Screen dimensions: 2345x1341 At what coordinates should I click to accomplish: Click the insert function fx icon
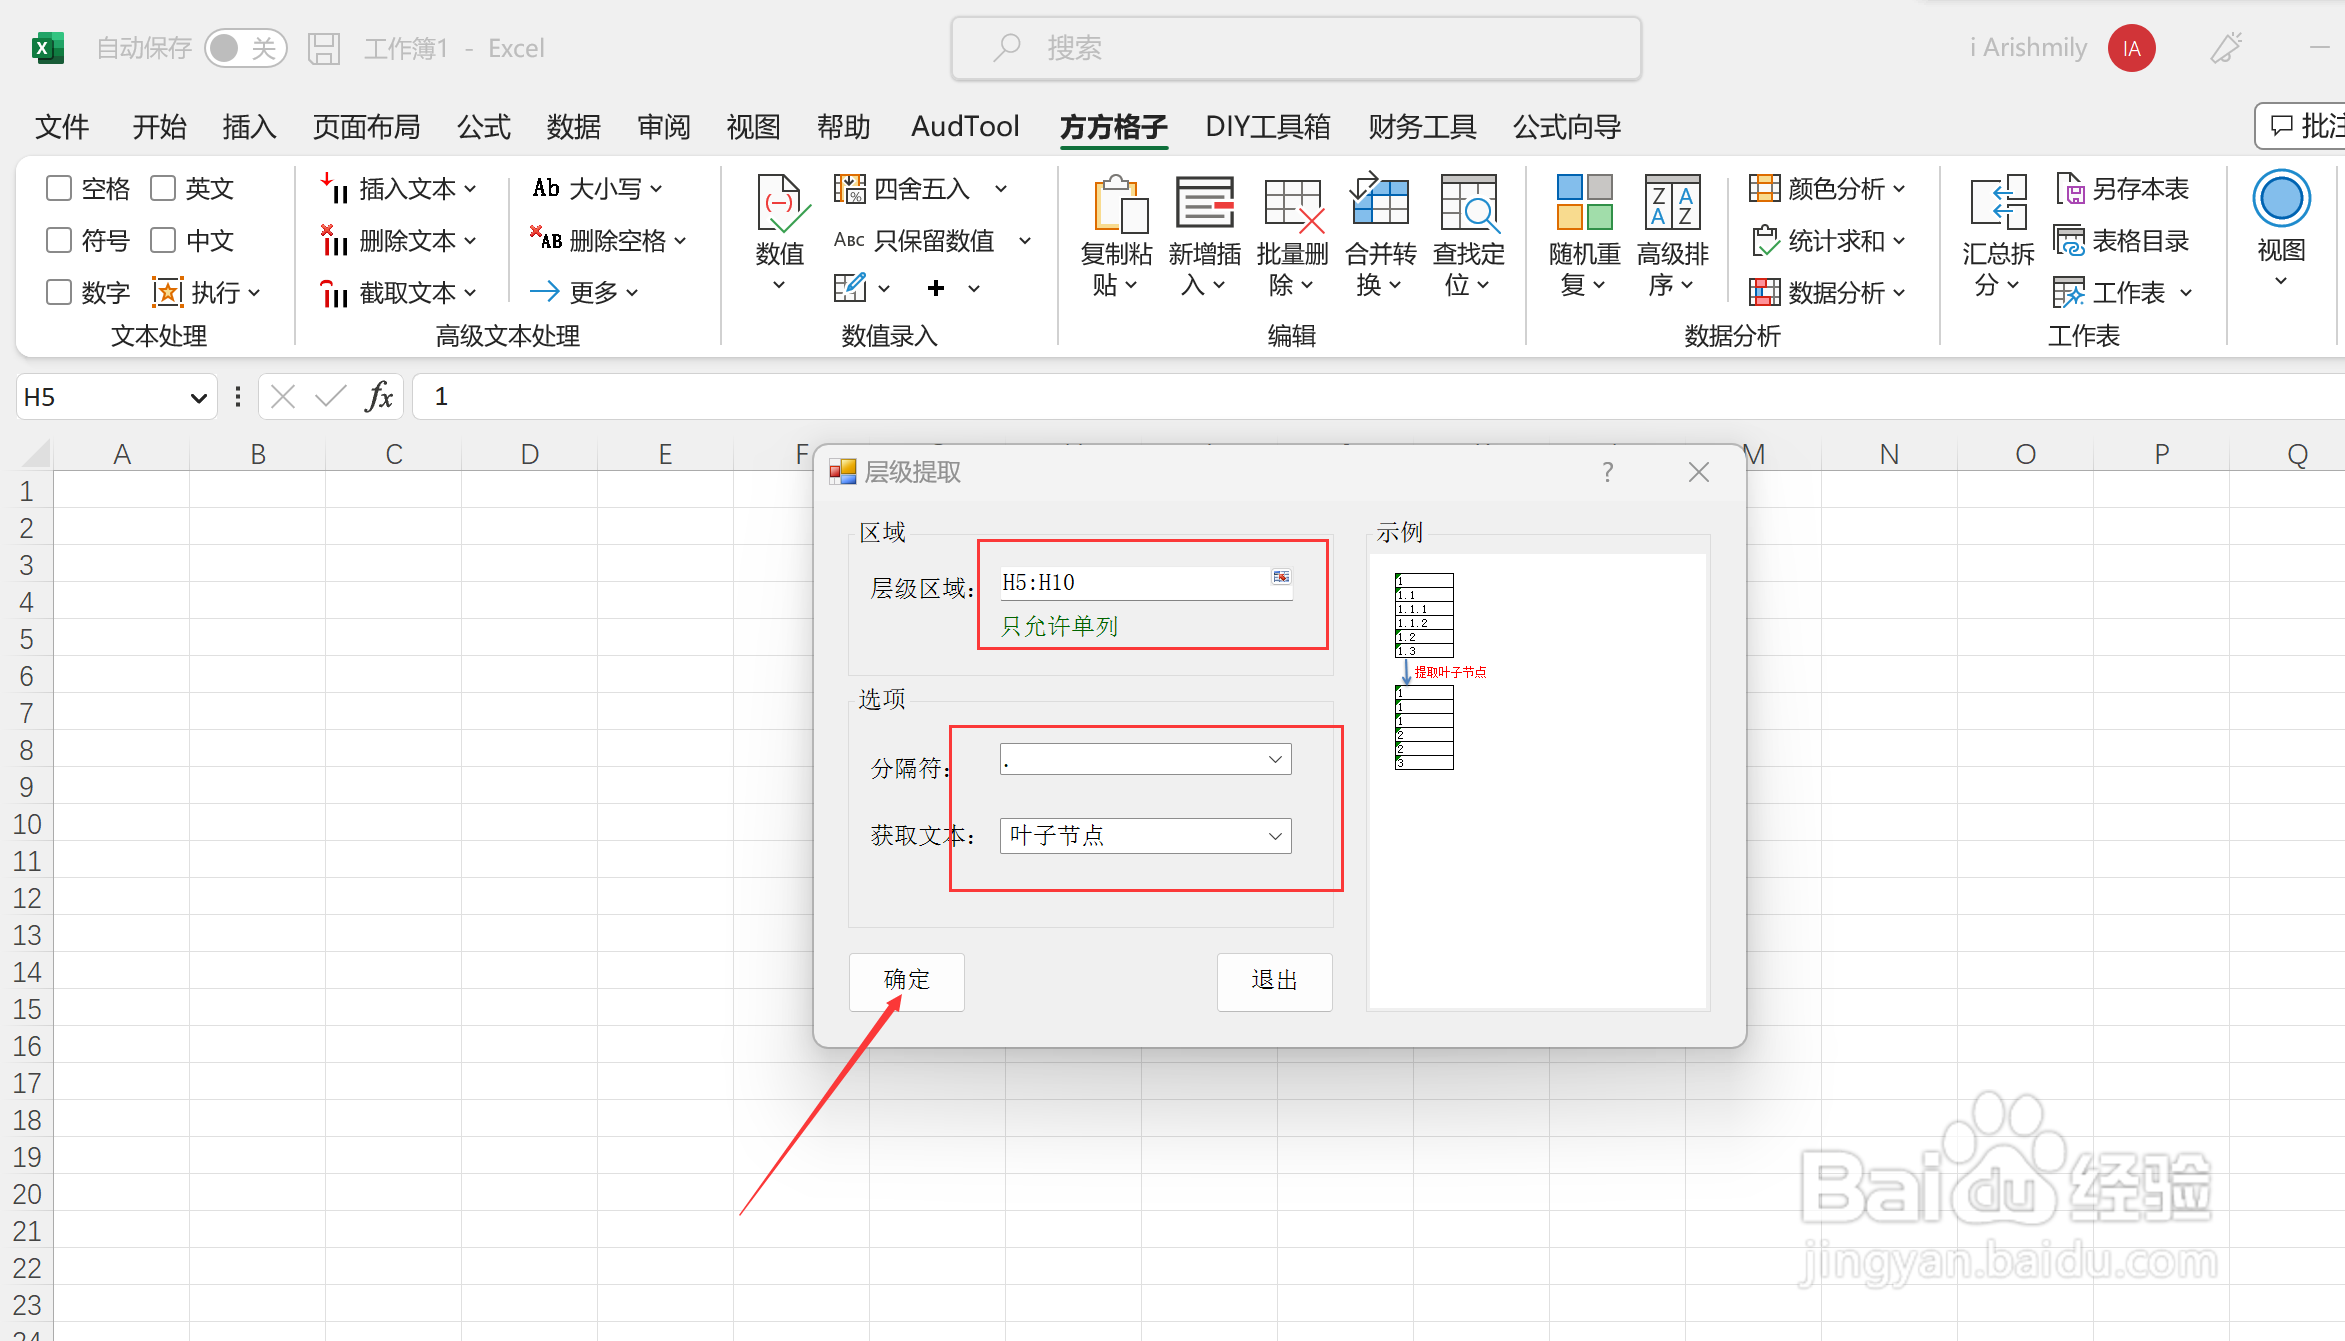pos(379,397)
